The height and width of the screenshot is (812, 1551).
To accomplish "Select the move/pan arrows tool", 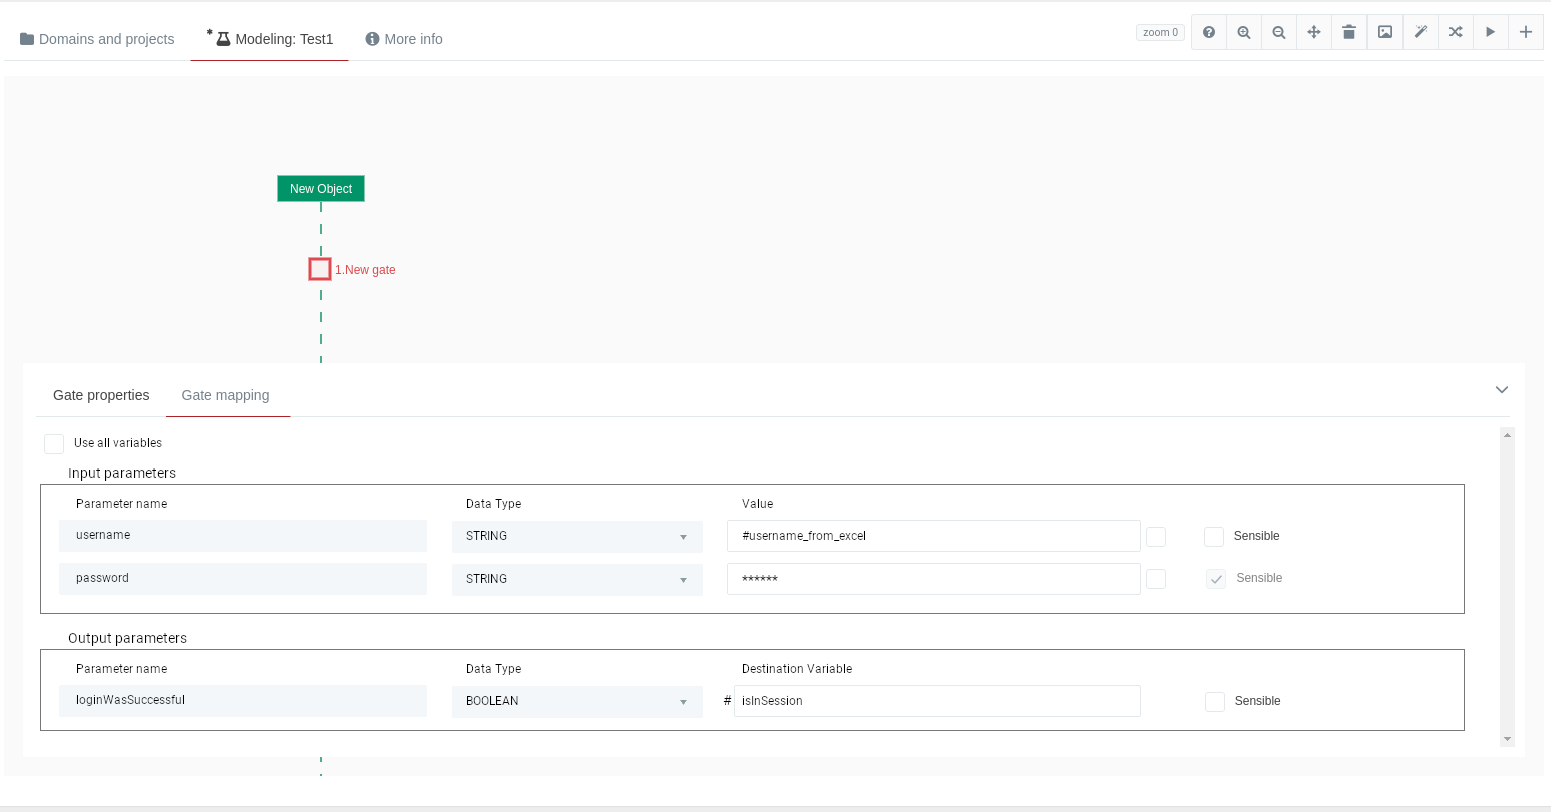I will 1314,32.
